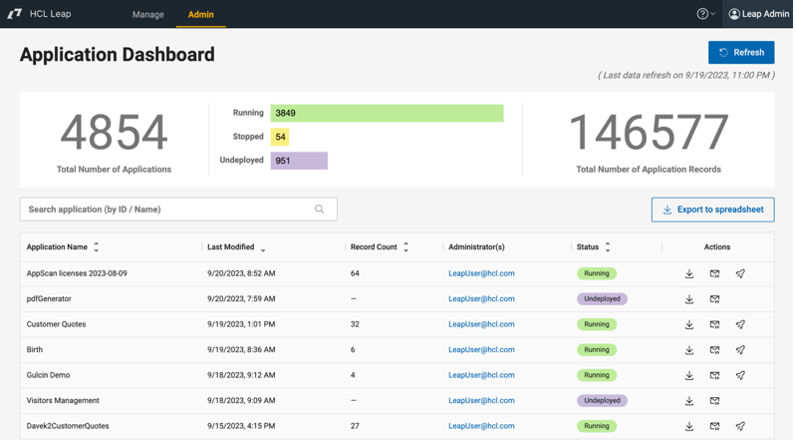
Task: Download the Gulcin Demo application
Action: [x=689, y=375]
